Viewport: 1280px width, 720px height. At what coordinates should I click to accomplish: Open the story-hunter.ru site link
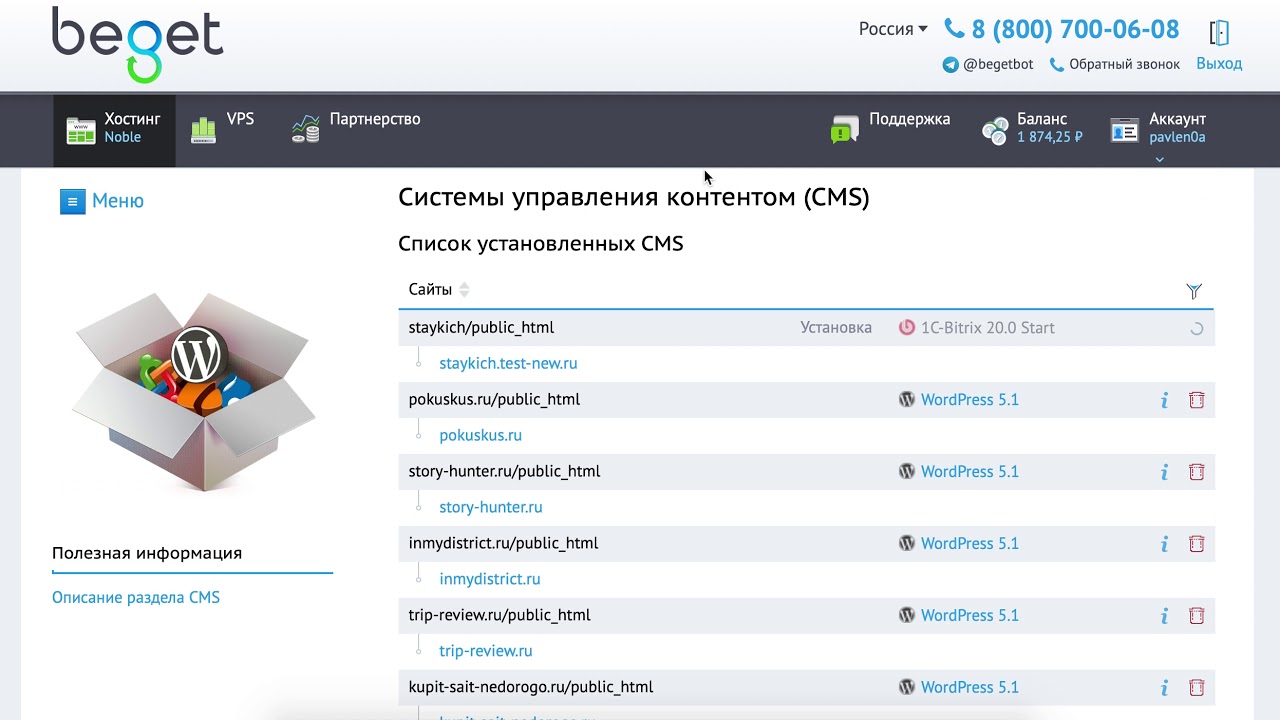491,507
